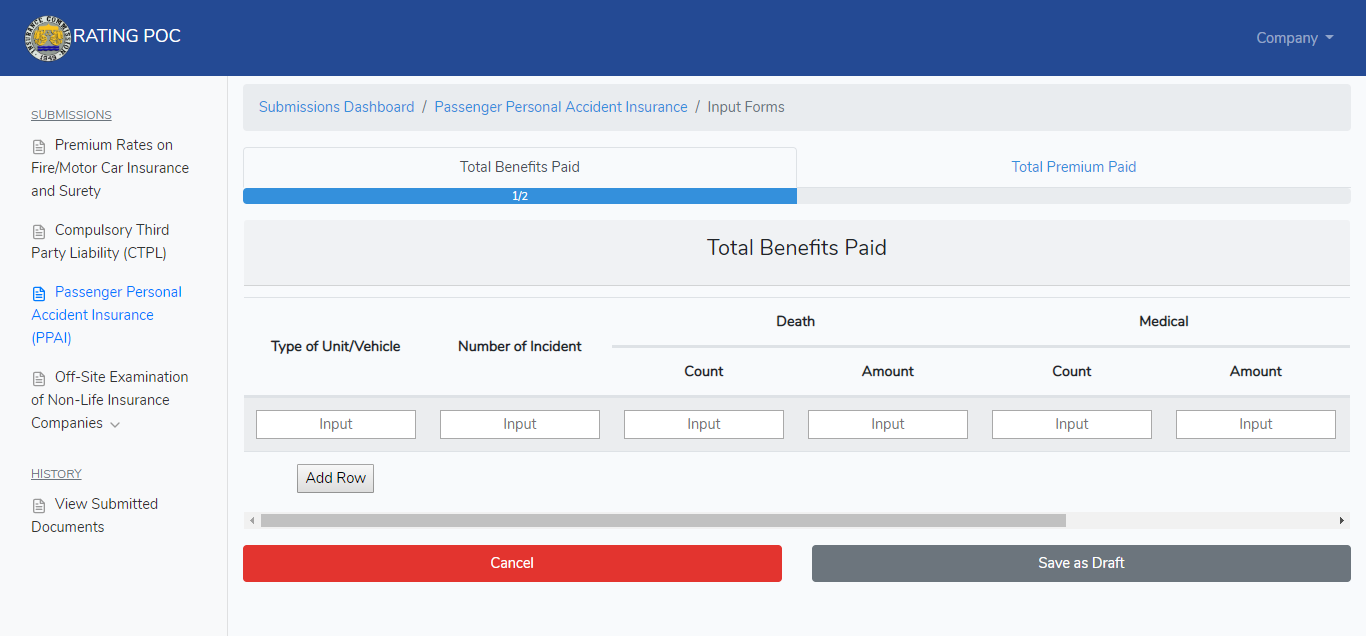The width and height of the screenshot is (1366, 636).
Task: Click the Insurance Commission logo icon
Action: (48, 38)
